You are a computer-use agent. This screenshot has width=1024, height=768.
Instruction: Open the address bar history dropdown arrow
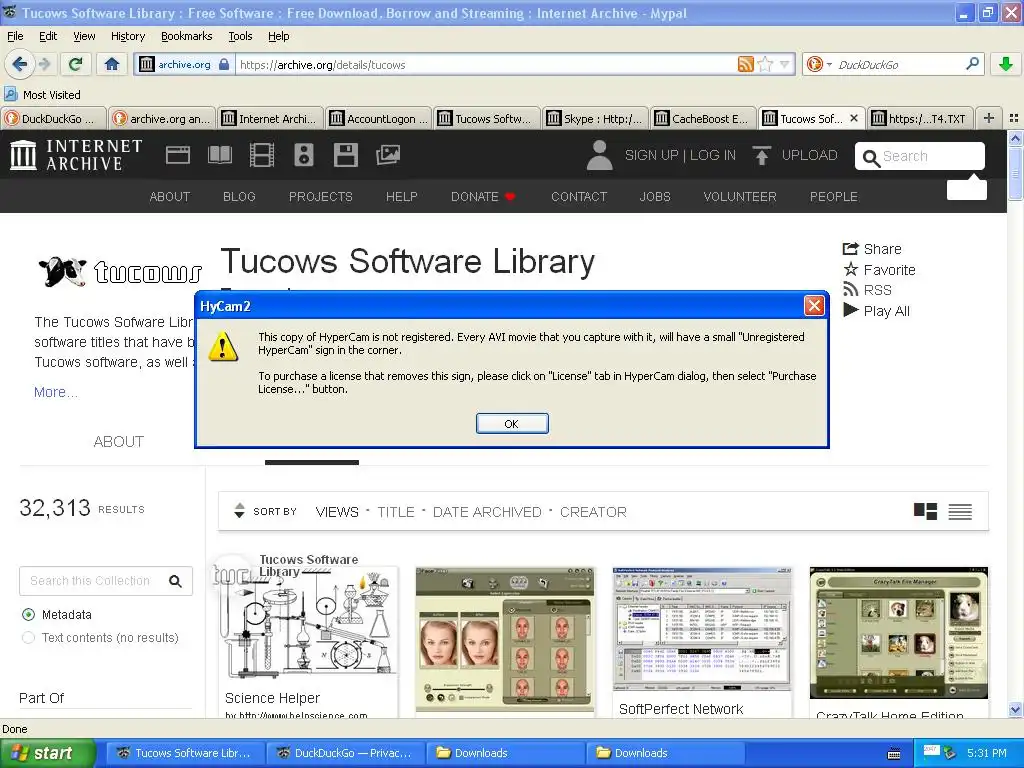click(784, 64)
